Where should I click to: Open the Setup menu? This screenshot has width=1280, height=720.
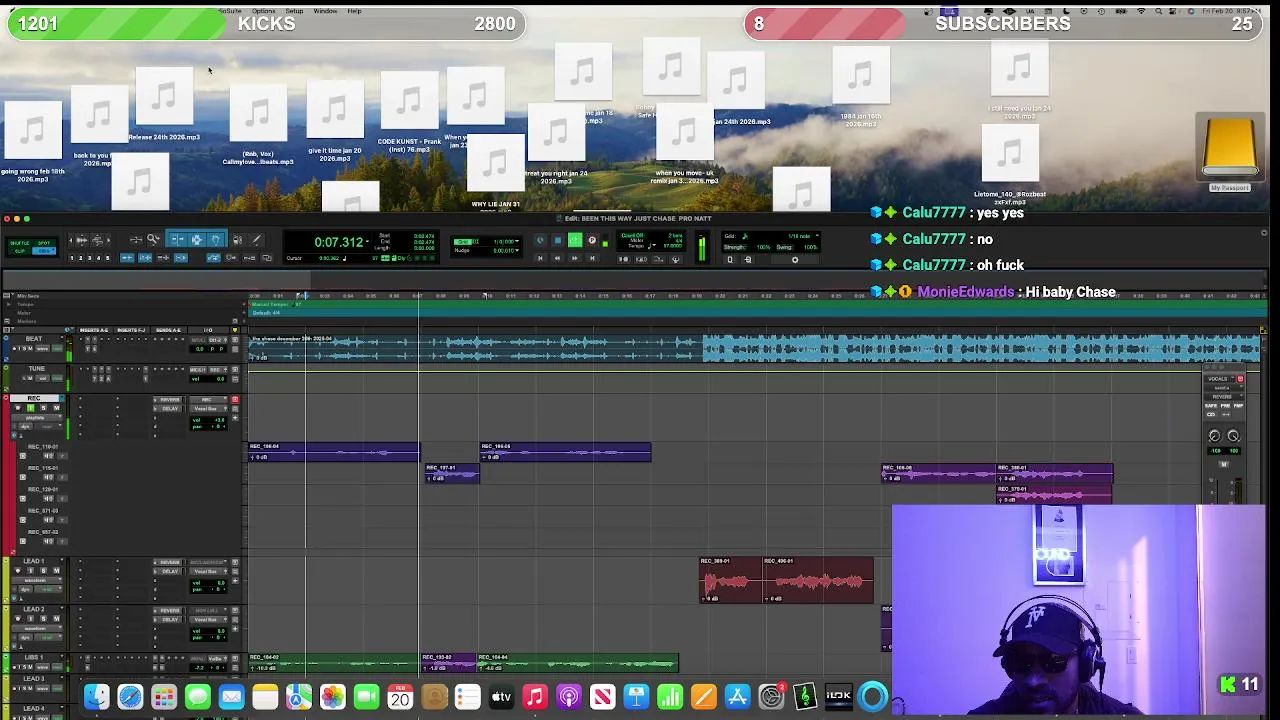pyautogui.click(x=294, y=11)
